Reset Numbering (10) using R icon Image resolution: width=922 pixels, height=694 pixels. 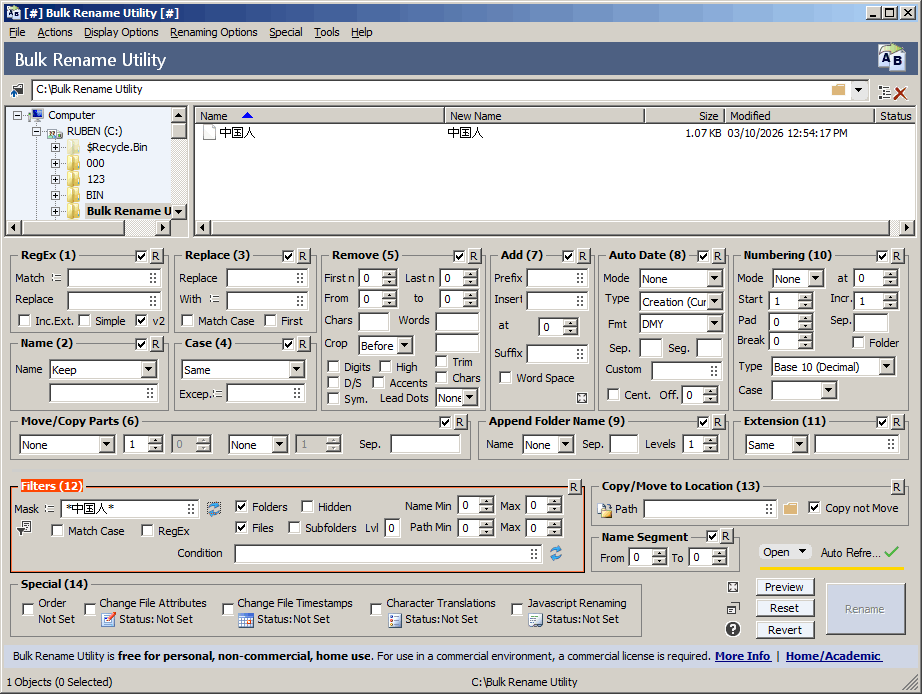pyautogui.click(x=897, y=256)
